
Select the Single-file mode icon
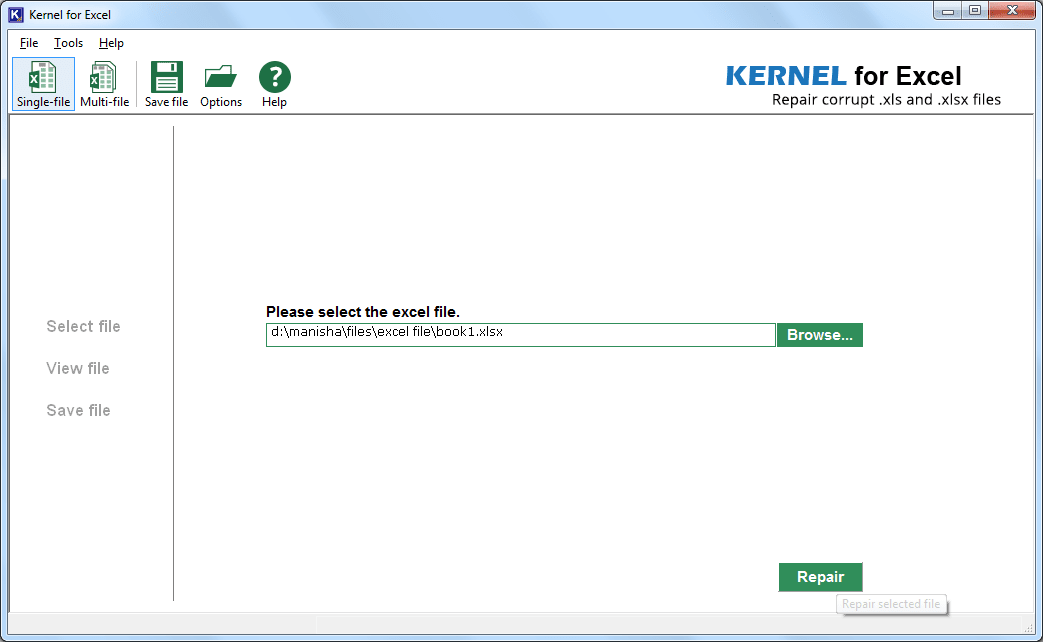[43, 84]
